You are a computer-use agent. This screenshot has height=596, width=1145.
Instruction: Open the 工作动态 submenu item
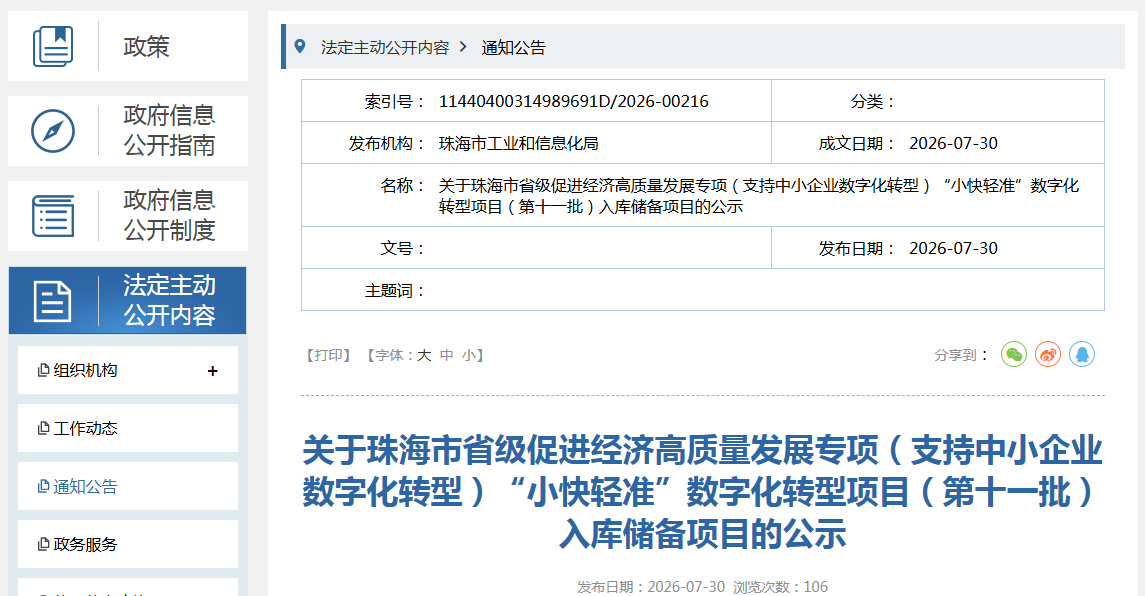tap(128, 428)
